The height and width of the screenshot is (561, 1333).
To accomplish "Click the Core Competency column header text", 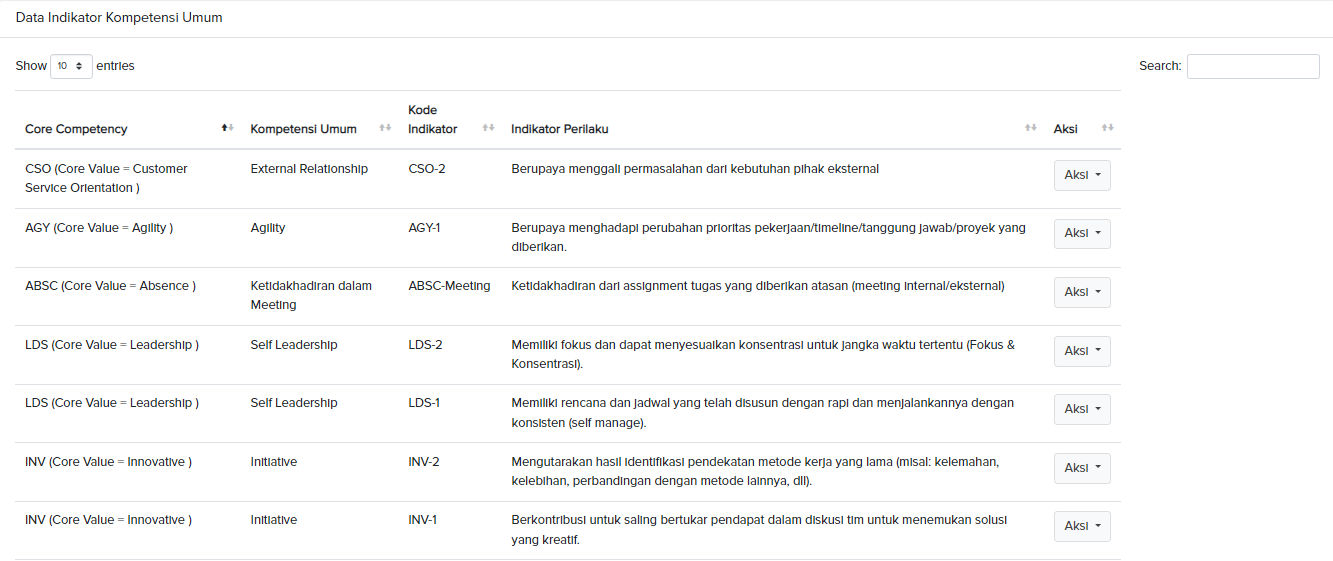I will tap(76, 129).
